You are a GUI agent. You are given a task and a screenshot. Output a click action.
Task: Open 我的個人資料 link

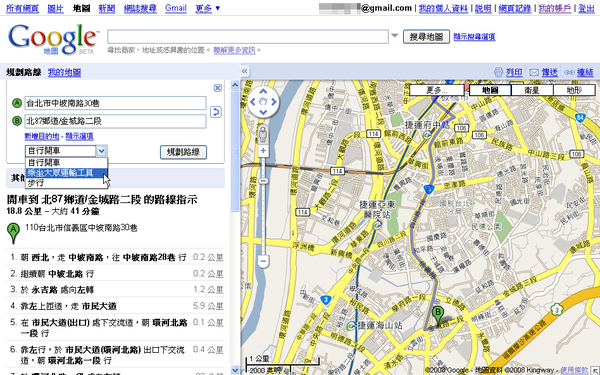pos(443,8)
